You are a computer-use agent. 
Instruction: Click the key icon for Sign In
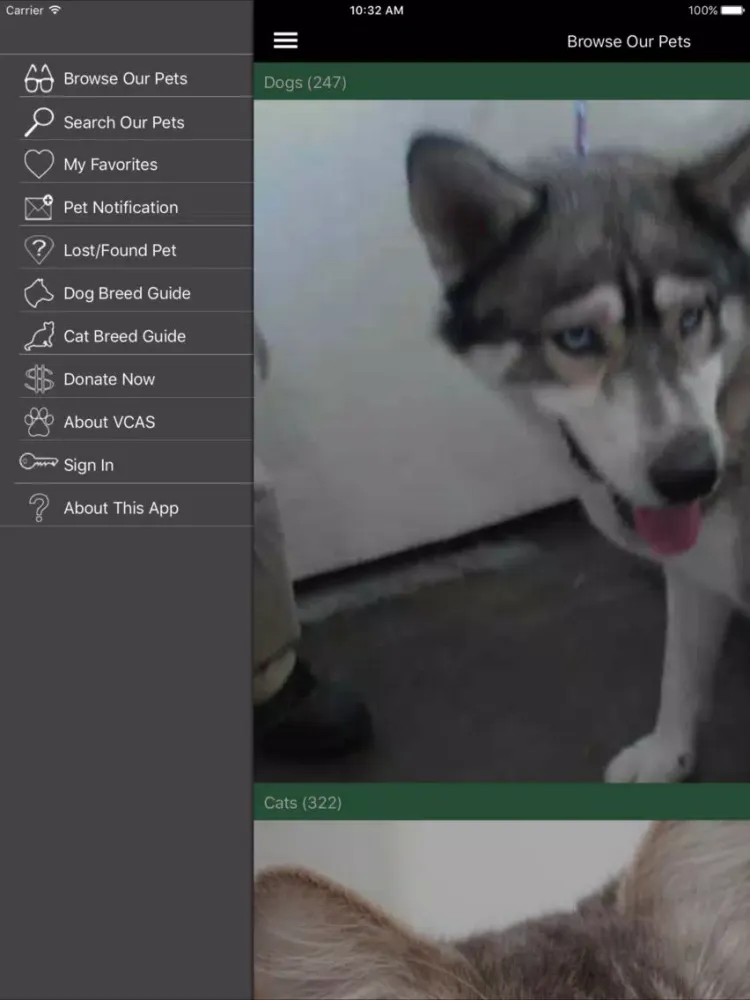pyautogui.click(x=38, y=461)
